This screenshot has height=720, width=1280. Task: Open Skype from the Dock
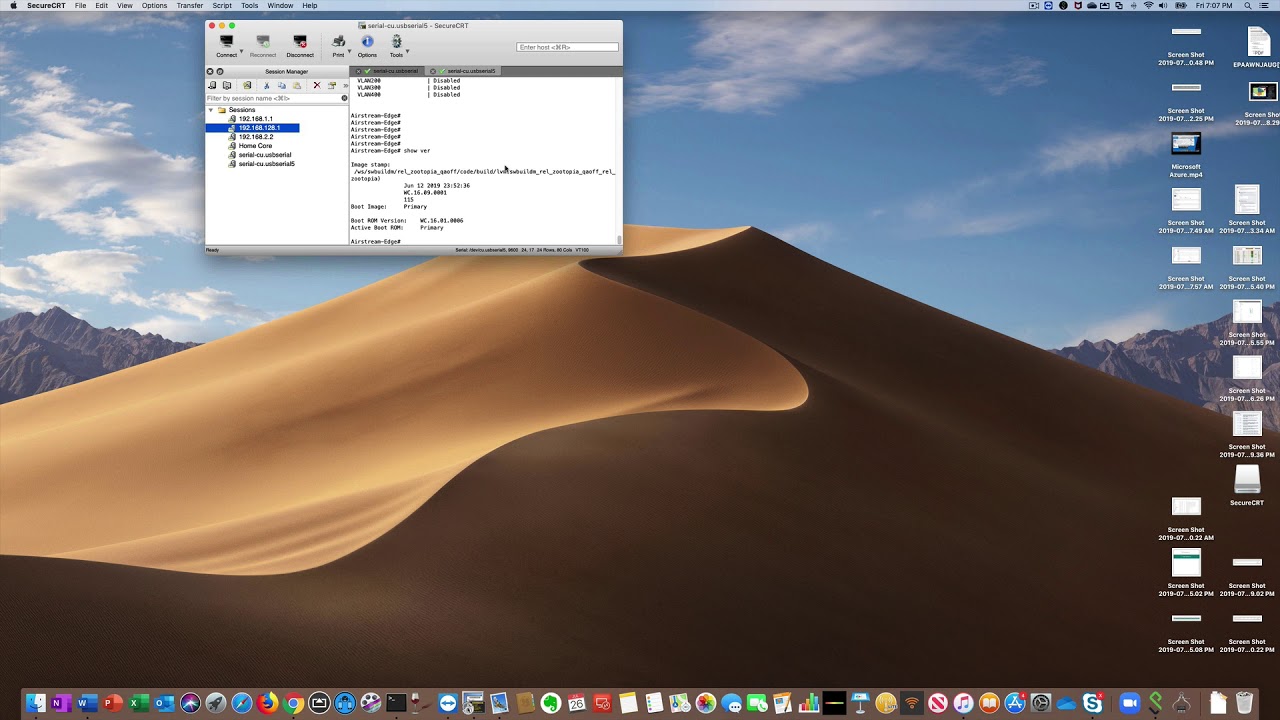tap(1092, 703)
